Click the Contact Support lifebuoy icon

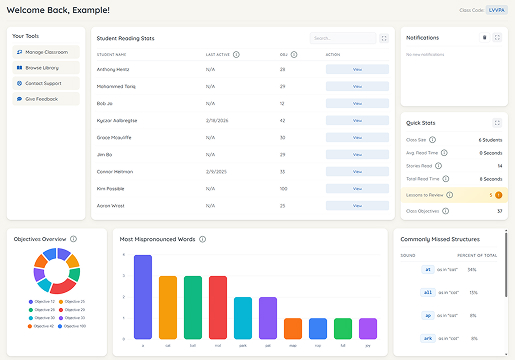click(x=19, y=83)
